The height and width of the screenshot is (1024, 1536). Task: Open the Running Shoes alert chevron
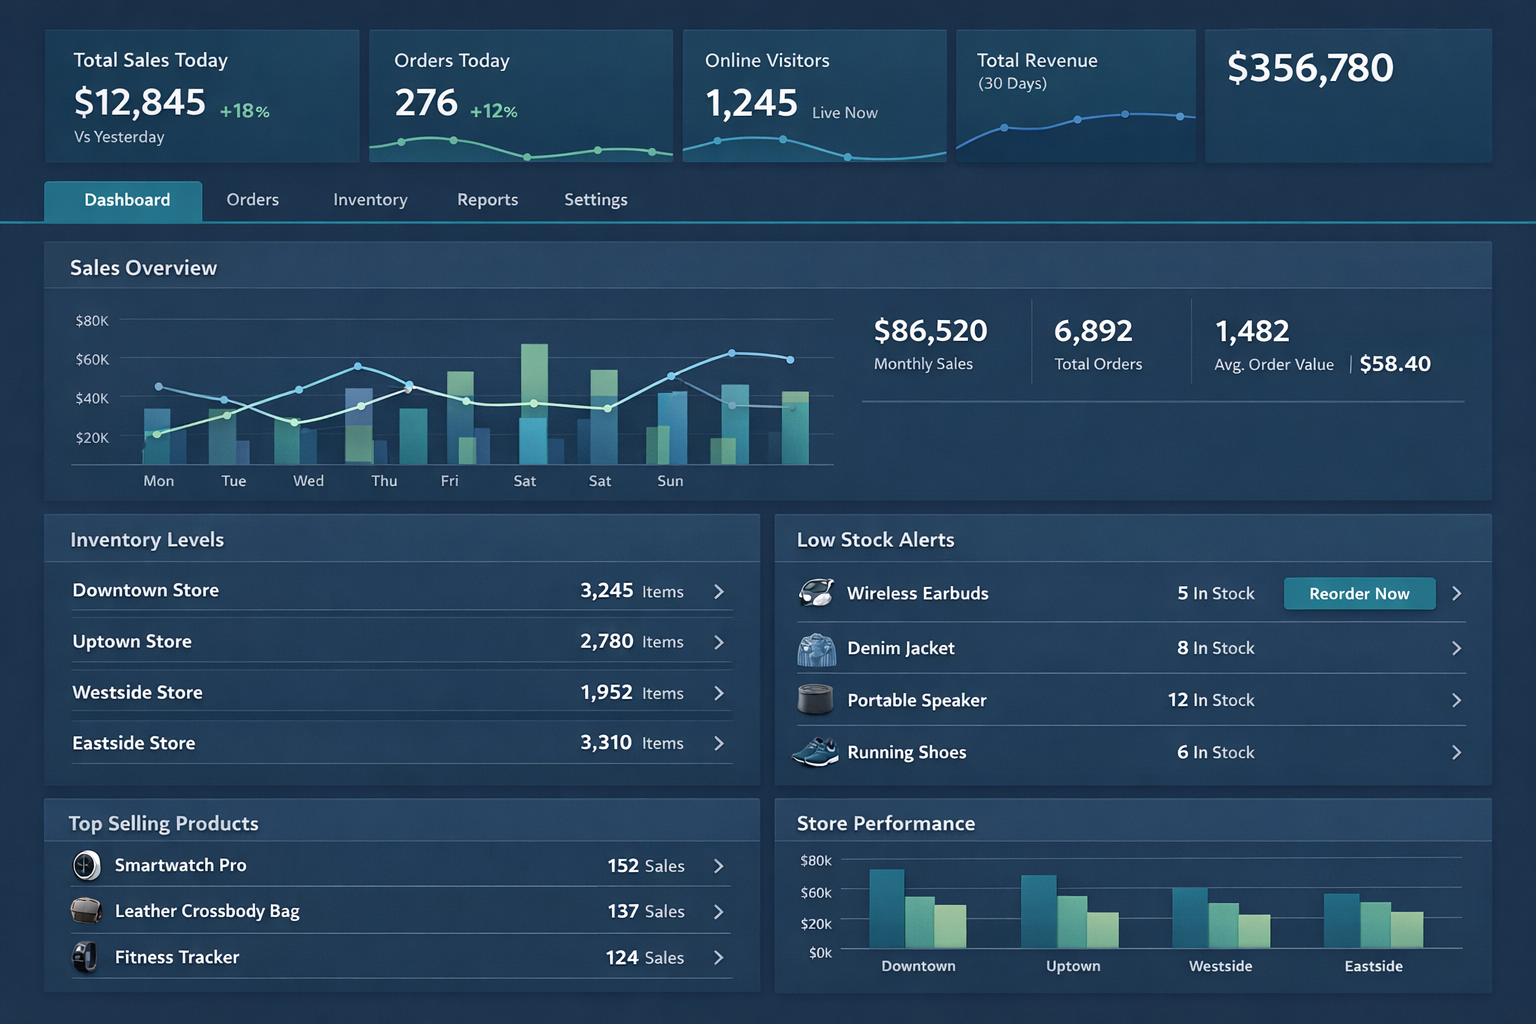tap(1456, 753)
